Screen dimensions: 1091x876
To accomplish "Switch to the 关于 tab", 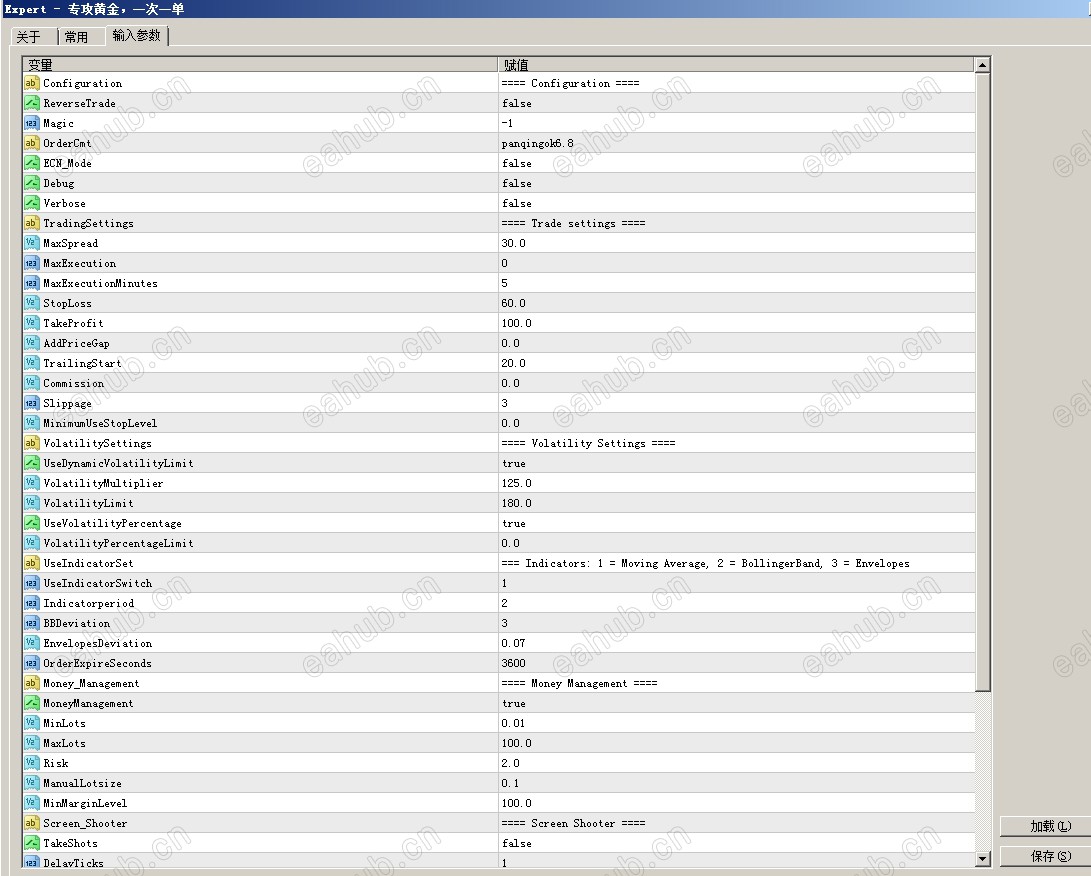I will coord(33,37).
